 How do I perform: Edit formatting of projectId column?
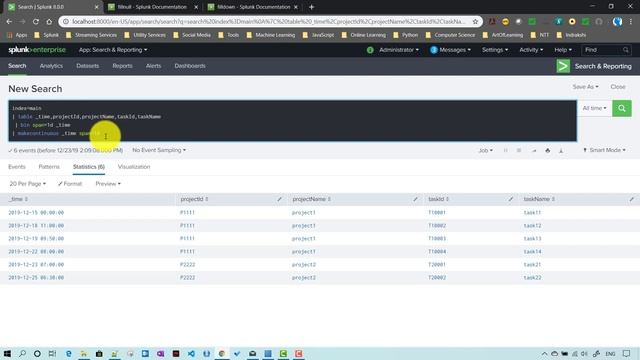[280, 199]
